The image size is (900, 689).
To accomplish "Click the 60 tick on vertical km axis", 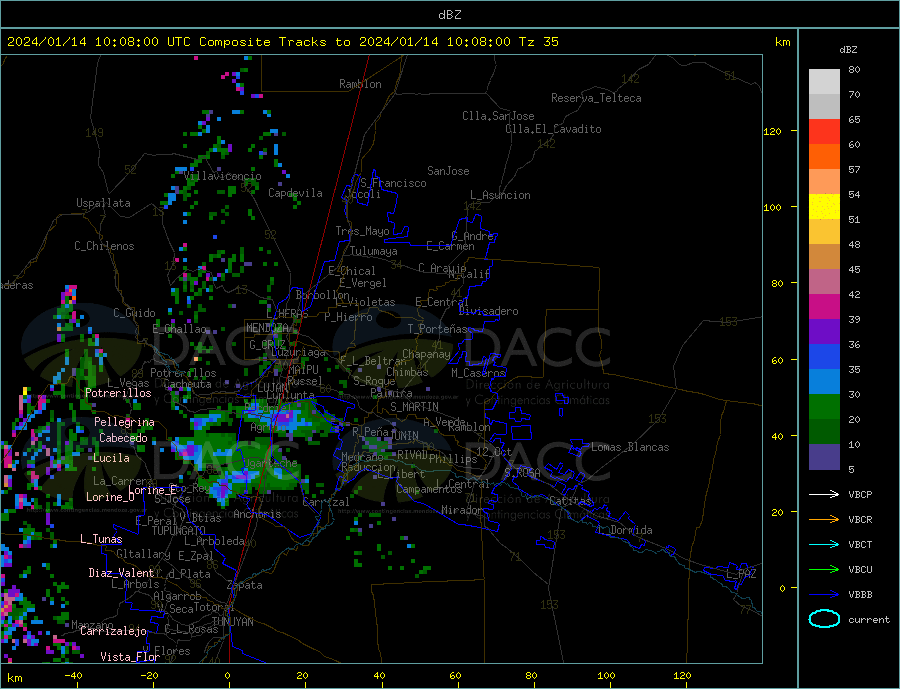I will tap(777, 360).
